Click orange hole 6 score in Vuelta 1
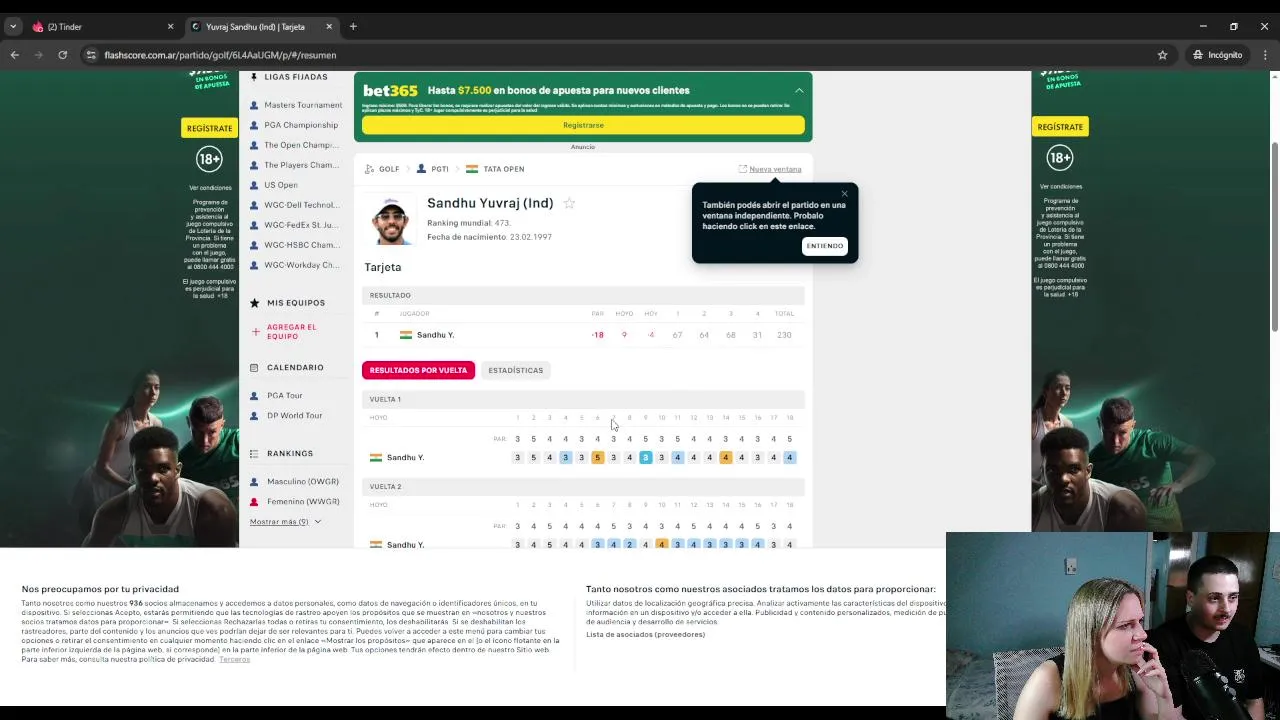1280x720 pixels. pyautogui.click(x=597, y=457)
